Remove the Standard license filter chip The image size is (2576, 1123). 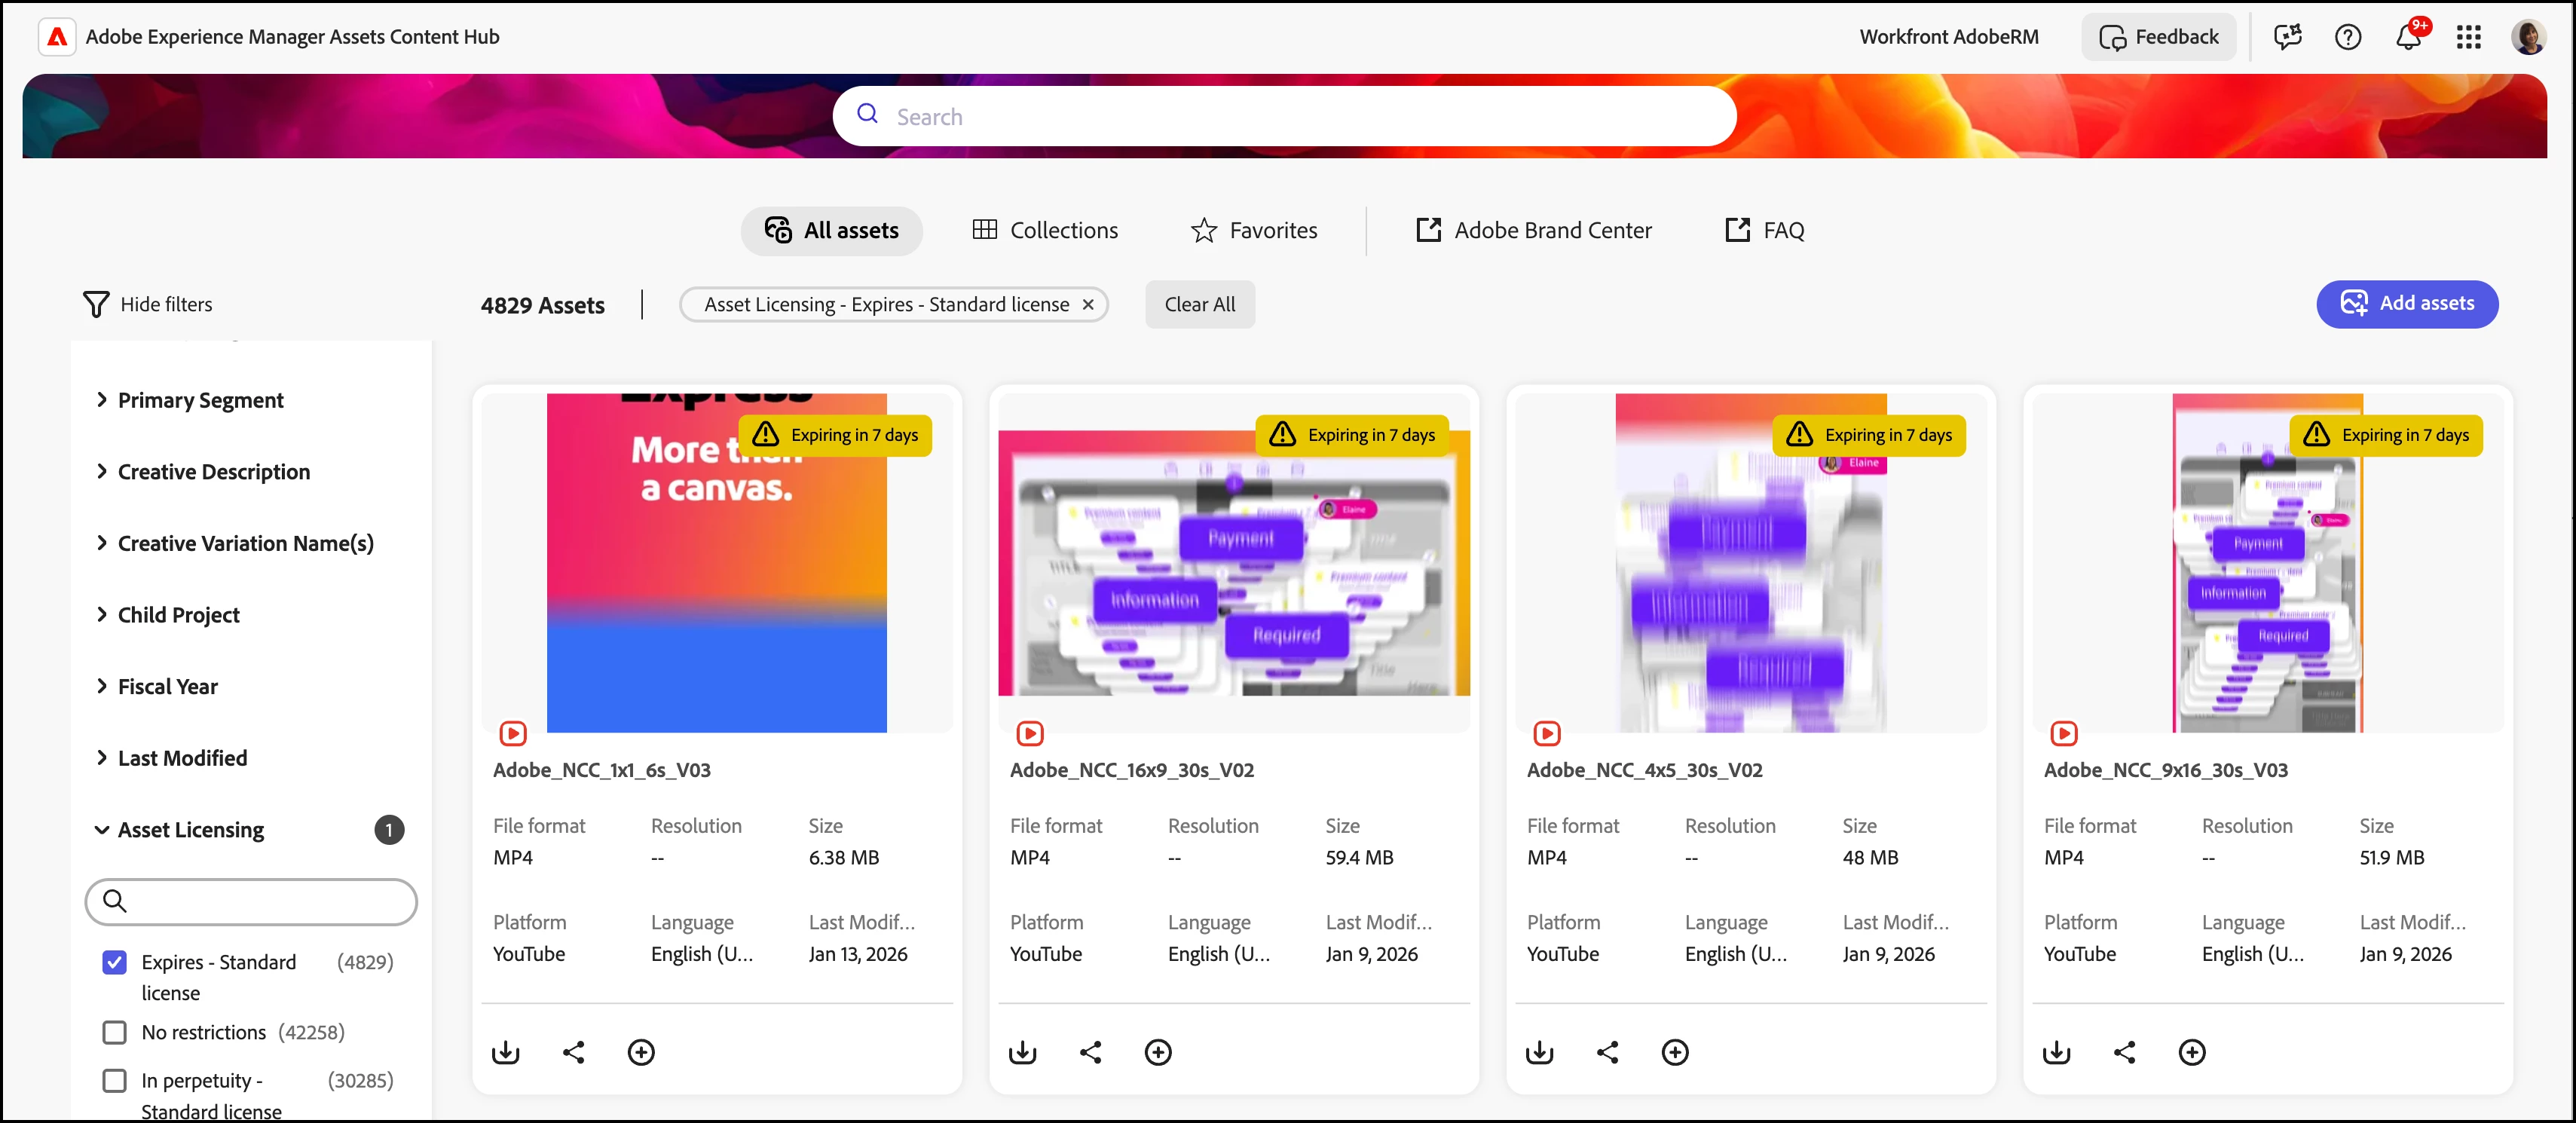[1088, 305]
